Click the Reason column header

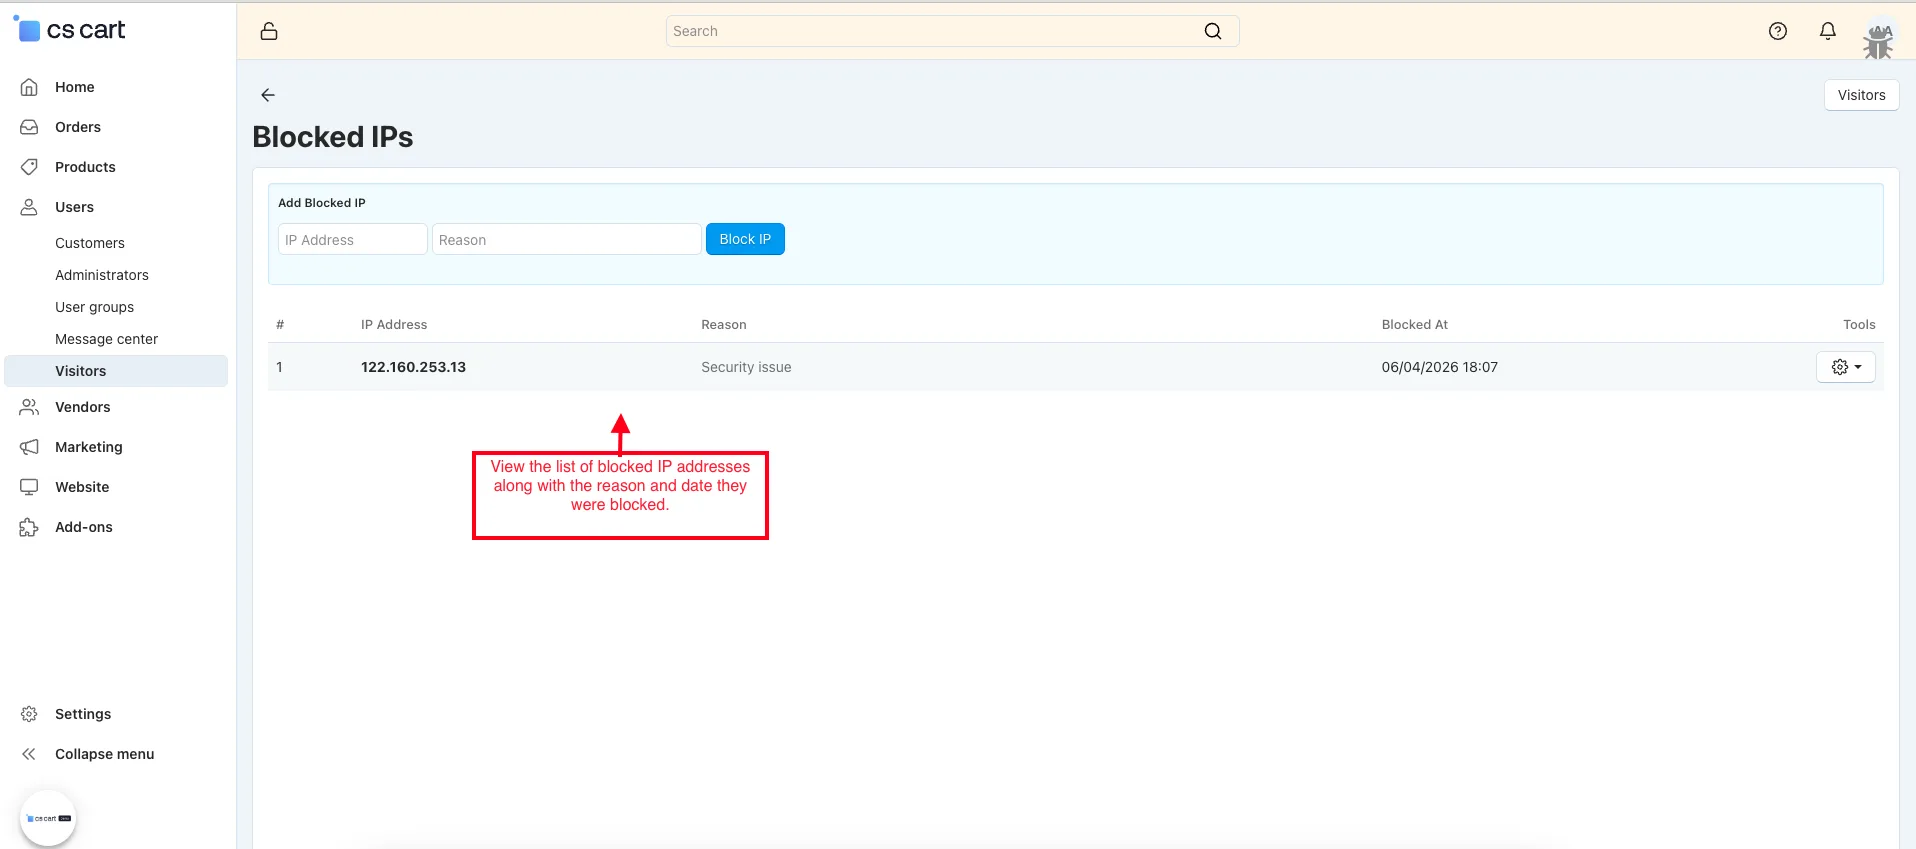click(x=724, y=324)
